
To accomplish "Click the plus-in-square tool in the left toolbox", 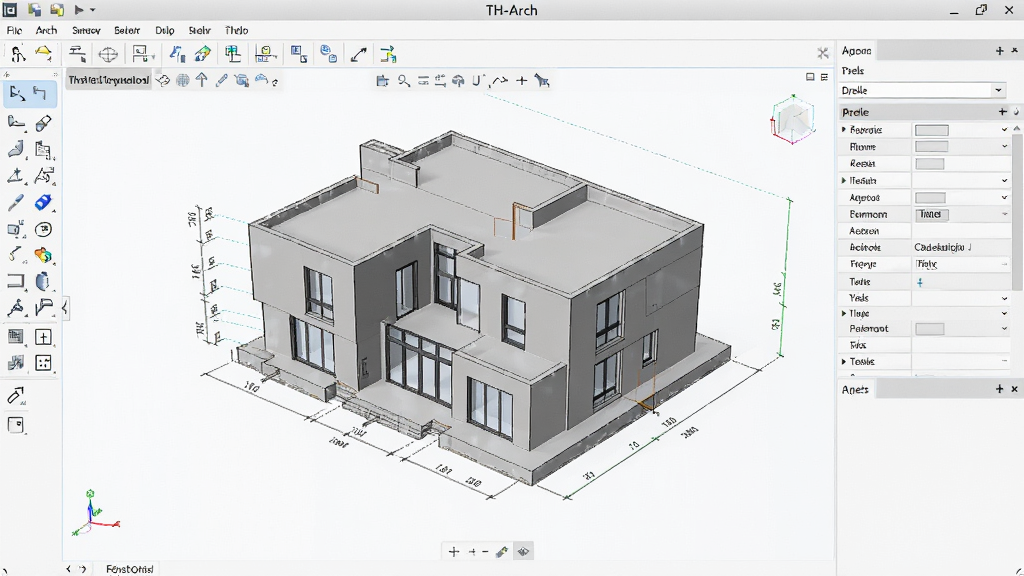I will (43, 337).
